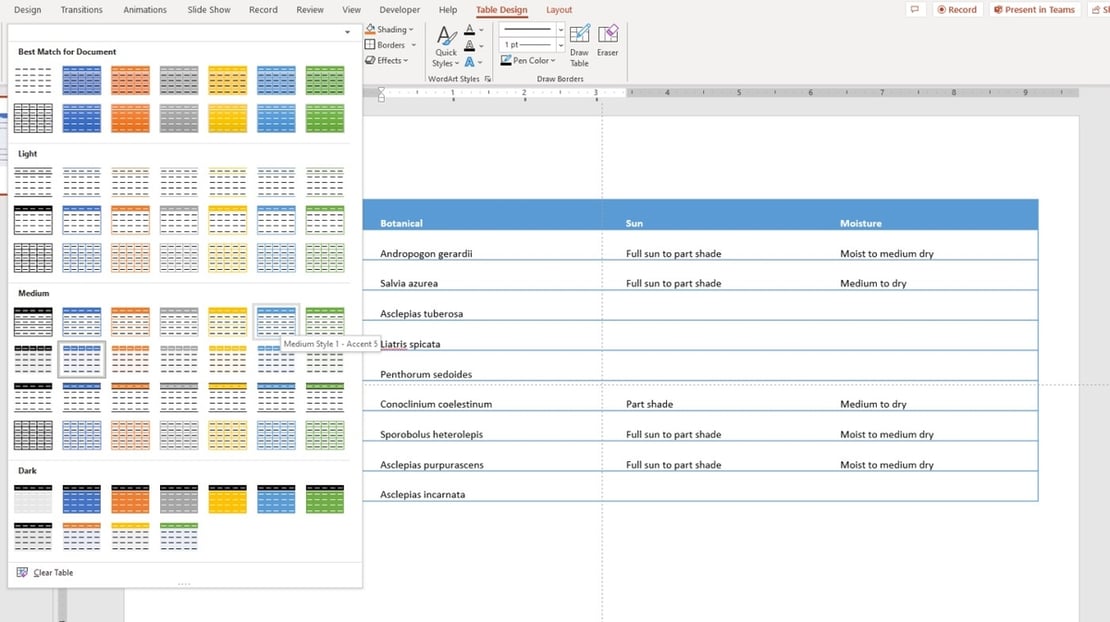Image resolution: width=1110 pixels, height=622 pixels.
Task: Select the Draw Table tool
Action: coord(579,45)
